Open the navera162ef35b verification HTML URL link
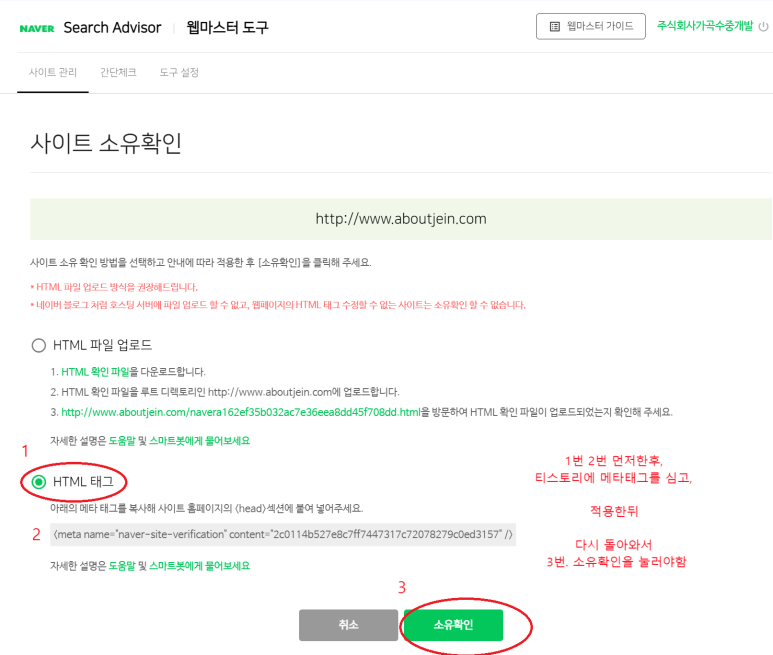The height and width of the screenshot is (655, 773). (x=241, y=412)
